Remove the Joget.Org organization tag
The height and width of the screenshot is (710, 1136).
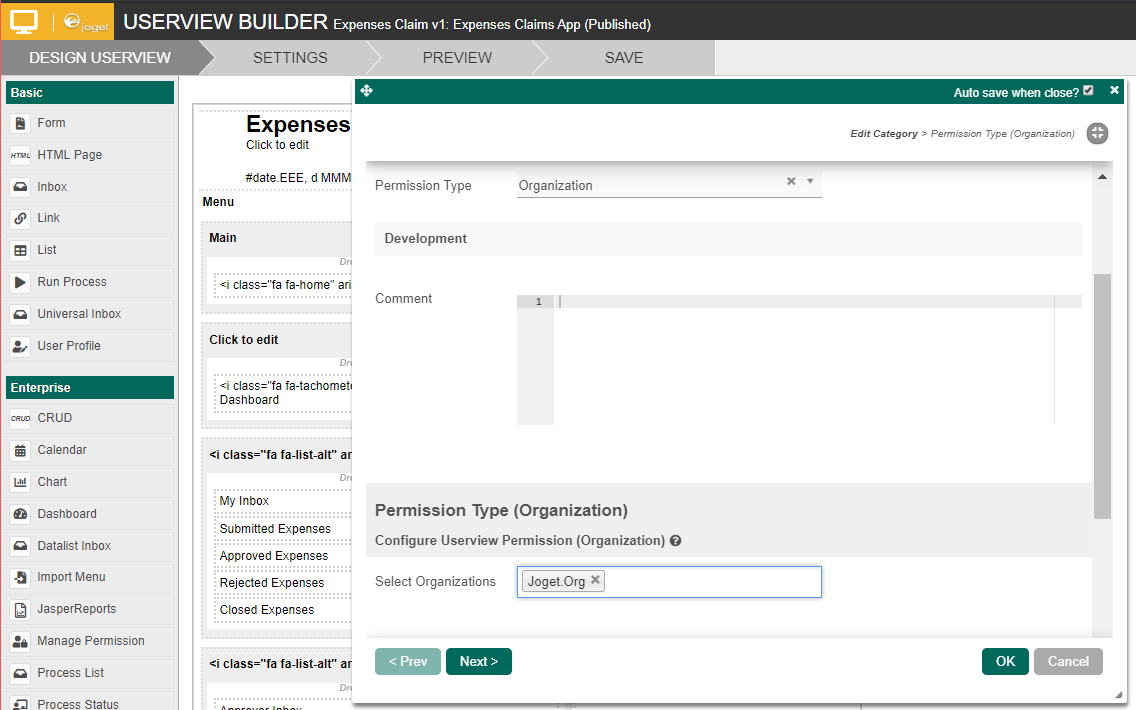click(596, 580)
